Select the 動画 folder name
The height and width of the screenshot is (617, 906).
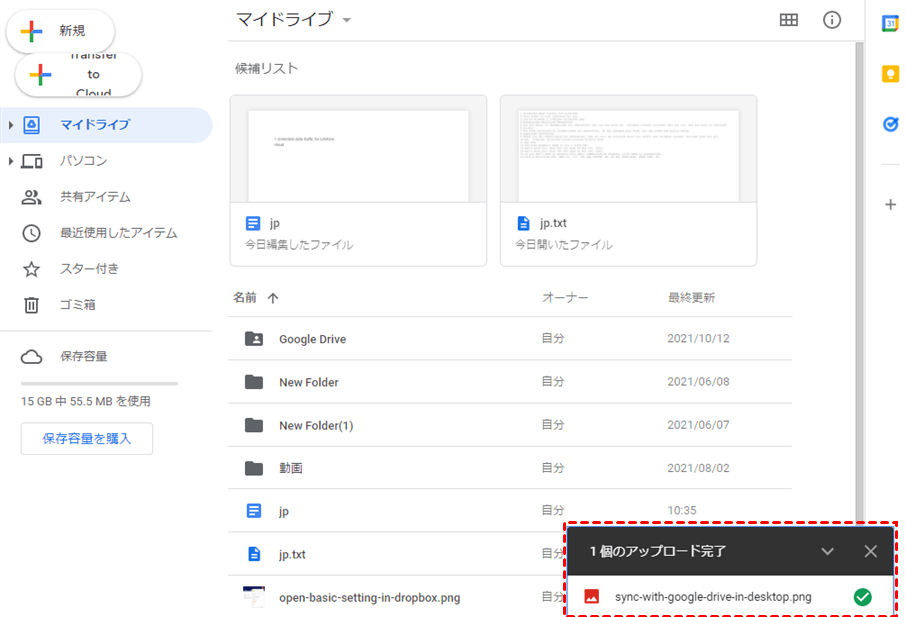(x=291, y=468)
